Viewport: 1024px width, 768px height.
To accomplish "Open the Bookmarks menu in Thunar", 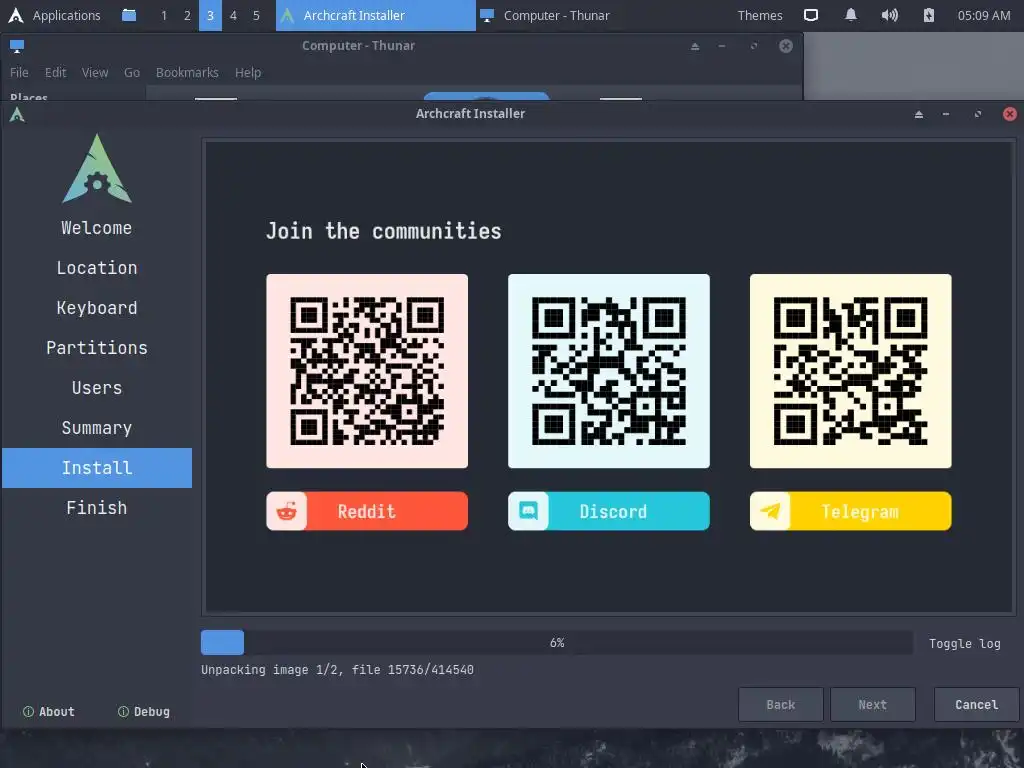I will (x=187, y=72).
